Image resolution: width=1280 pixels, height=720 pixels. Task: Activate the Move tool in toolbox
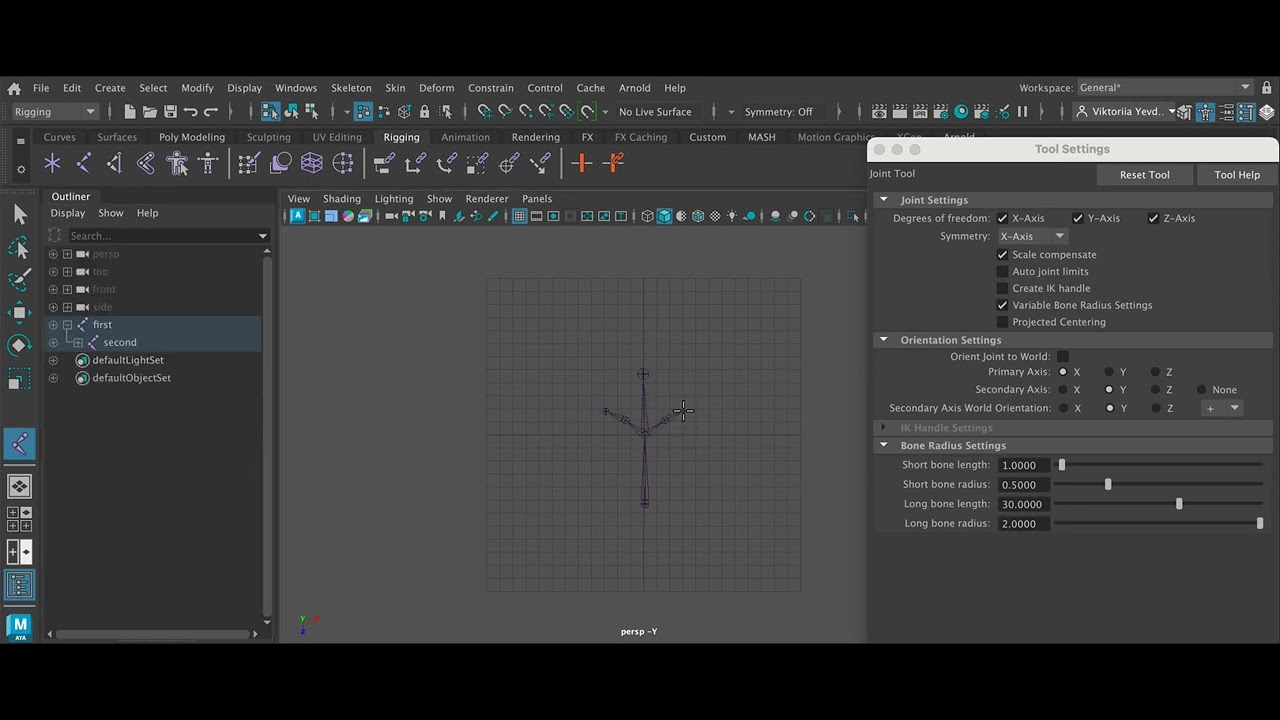pyautogui.click(x=19, y=312)
